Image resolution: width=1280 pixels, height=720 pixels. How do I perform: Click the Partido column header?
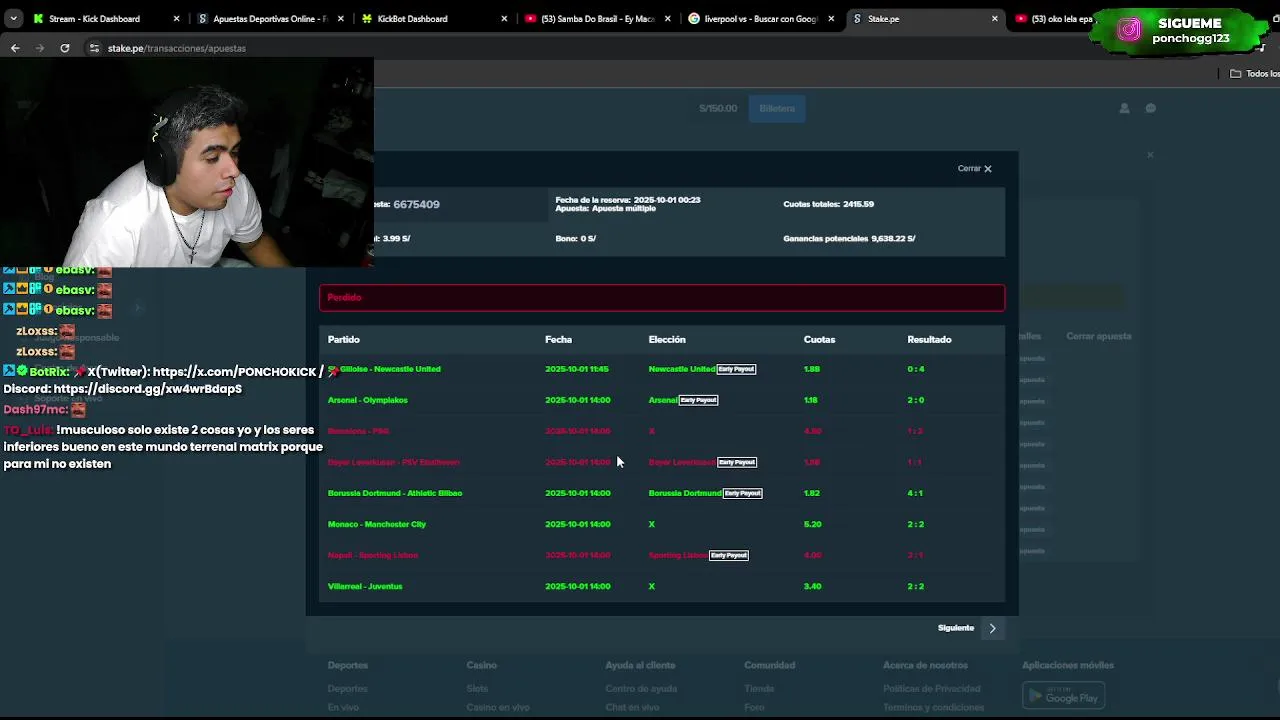[344, 340]
